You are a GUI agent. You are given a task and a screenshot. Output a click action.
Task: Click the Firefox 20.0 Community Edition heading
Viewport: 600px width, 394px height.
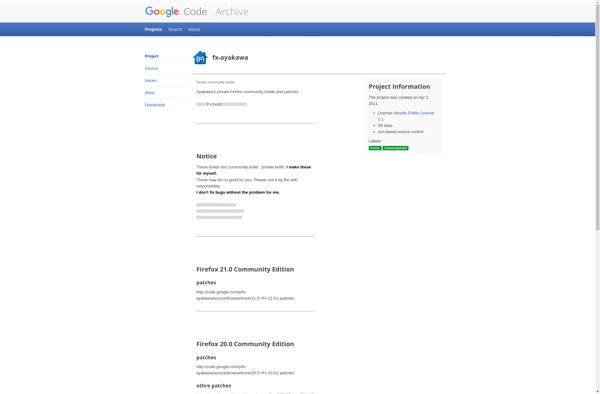coord(245,344)
